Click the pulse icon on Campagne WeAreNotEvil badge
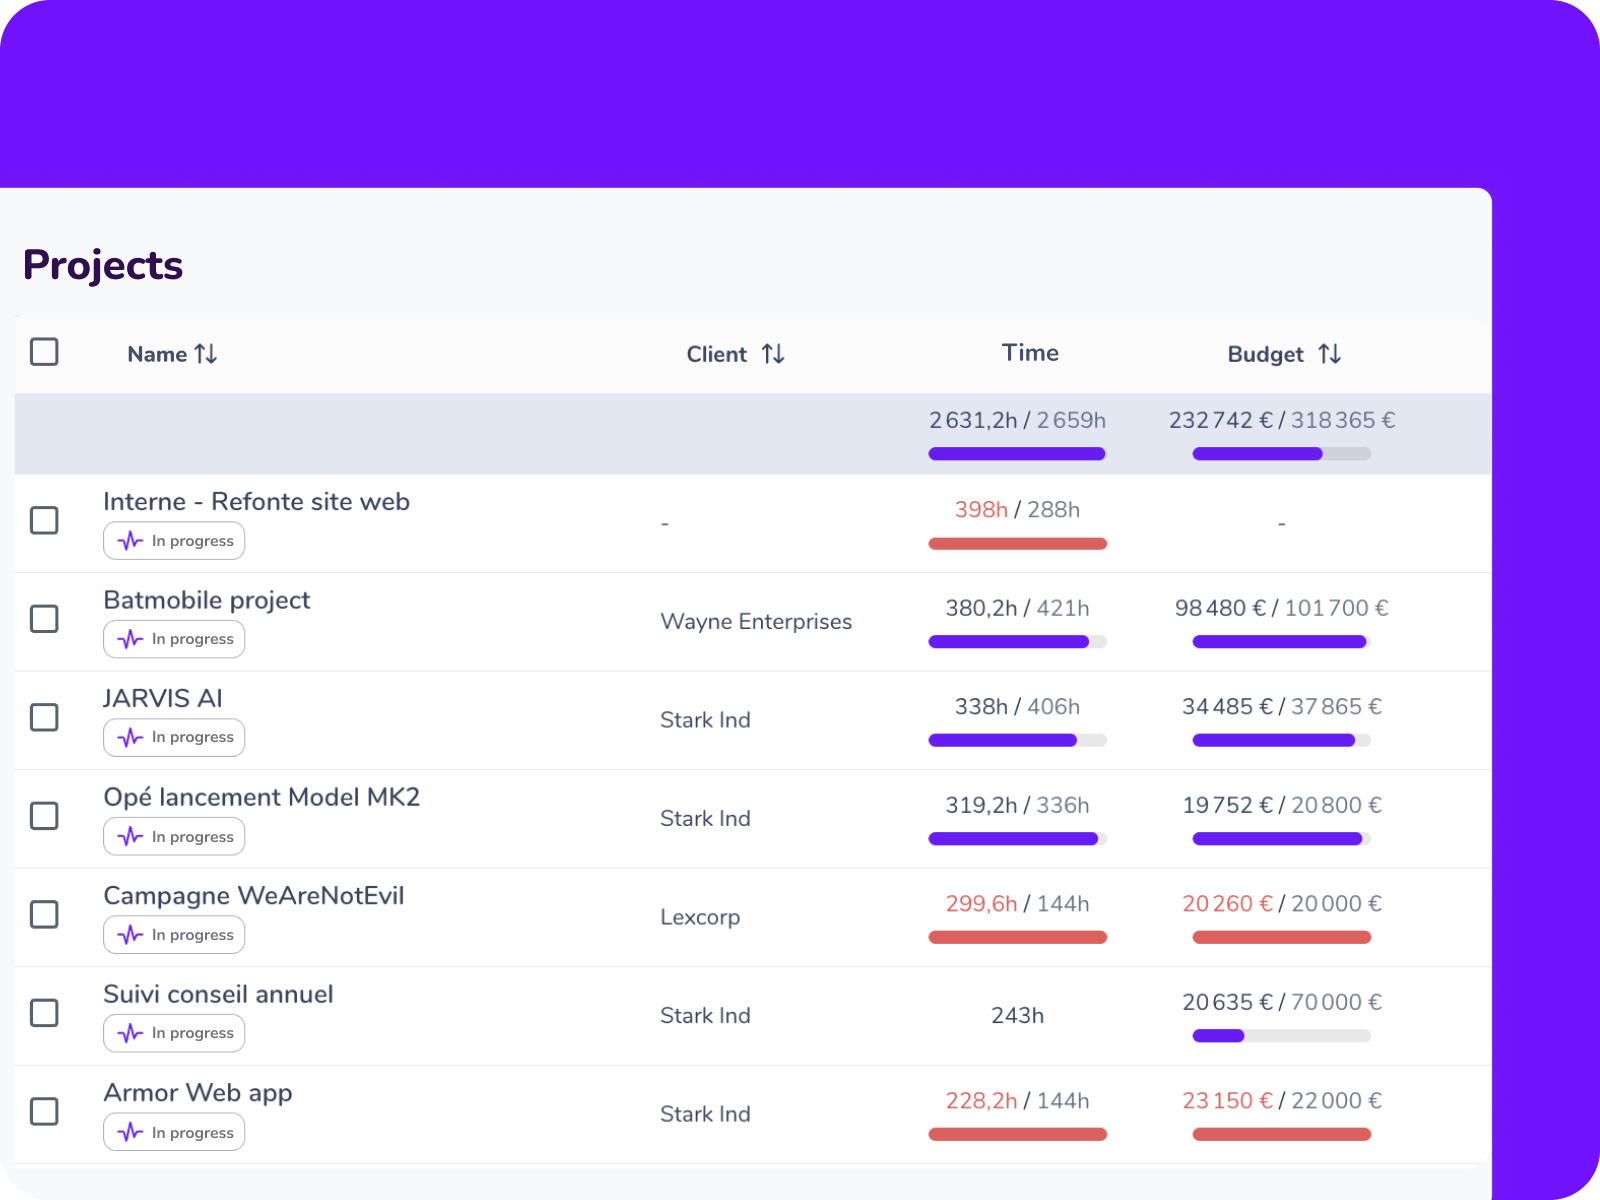1600x1200 pixels. (x=129, y=934)
